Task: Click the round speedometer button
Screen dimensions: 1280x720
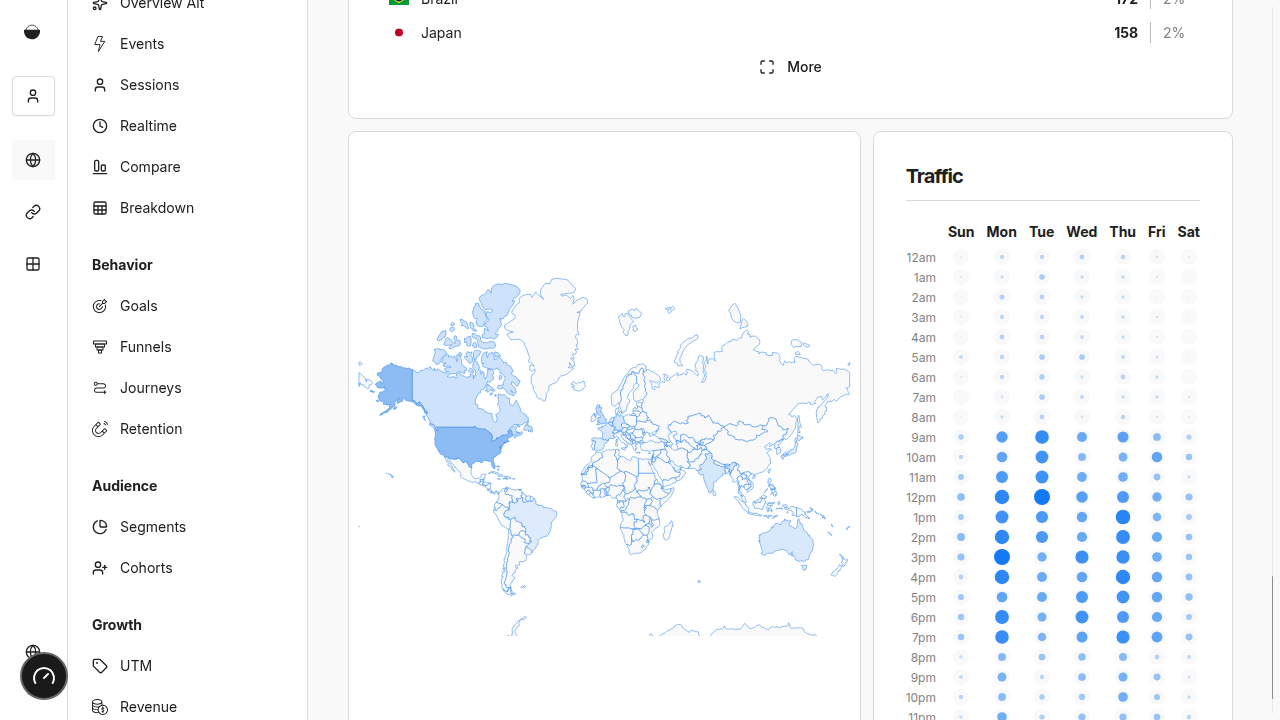Action: (44, 676)
